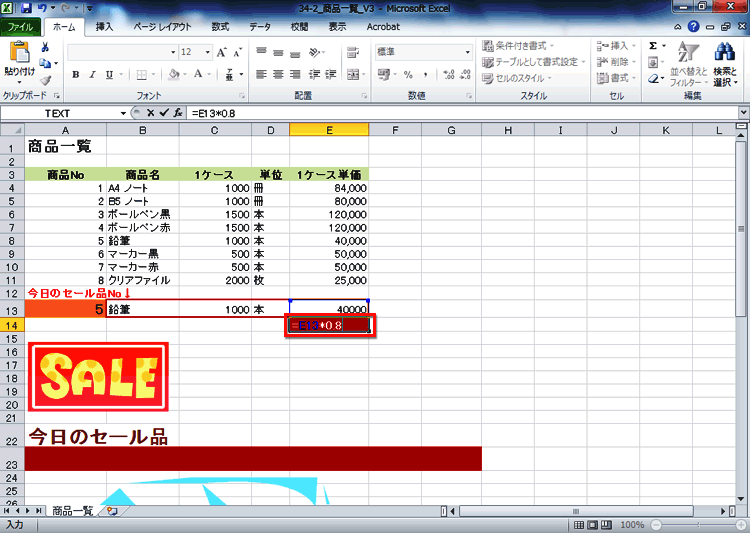Screen dimensions: 750x533
Task: Click the Decrease Font Size icon
Action: pos(238,52)
